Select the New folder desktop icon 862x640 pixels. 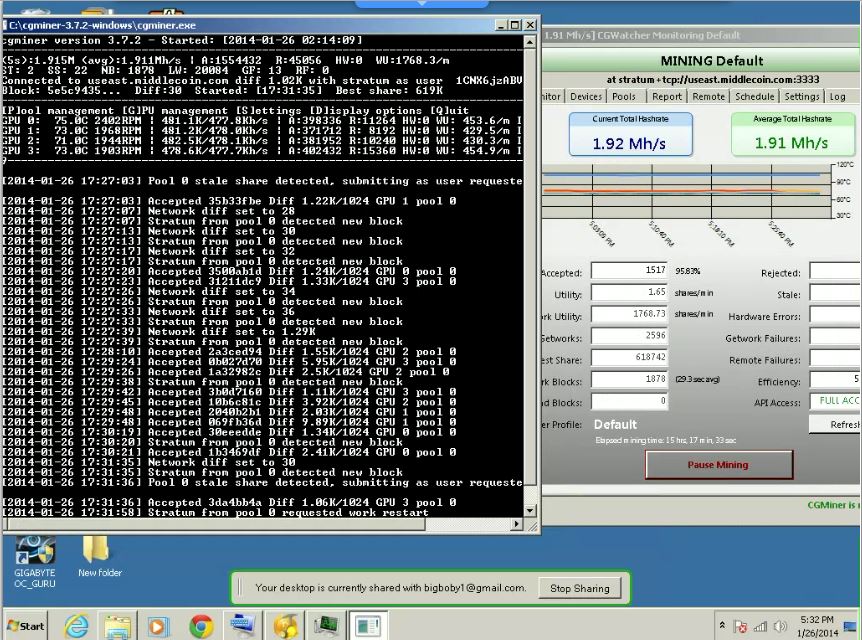99,556
